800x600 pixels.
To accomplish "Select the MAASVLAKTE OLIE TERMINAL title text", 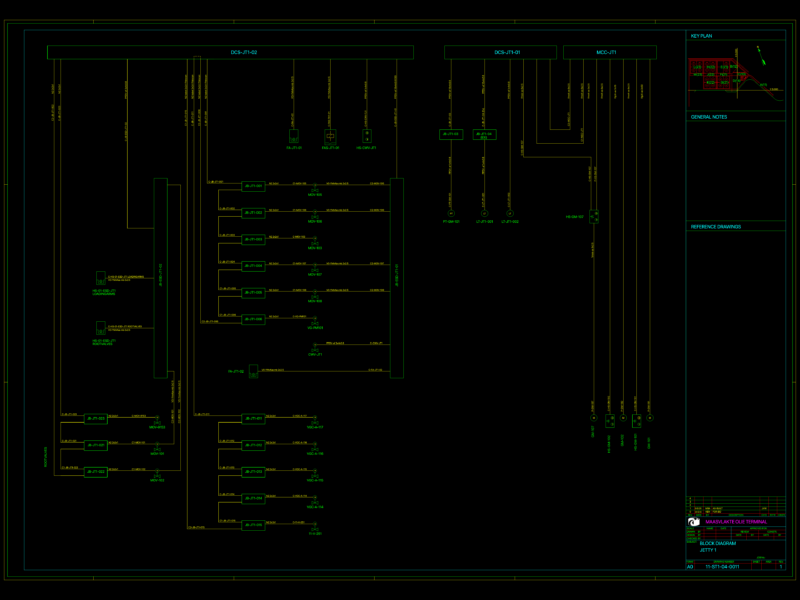I will (736, 522).
